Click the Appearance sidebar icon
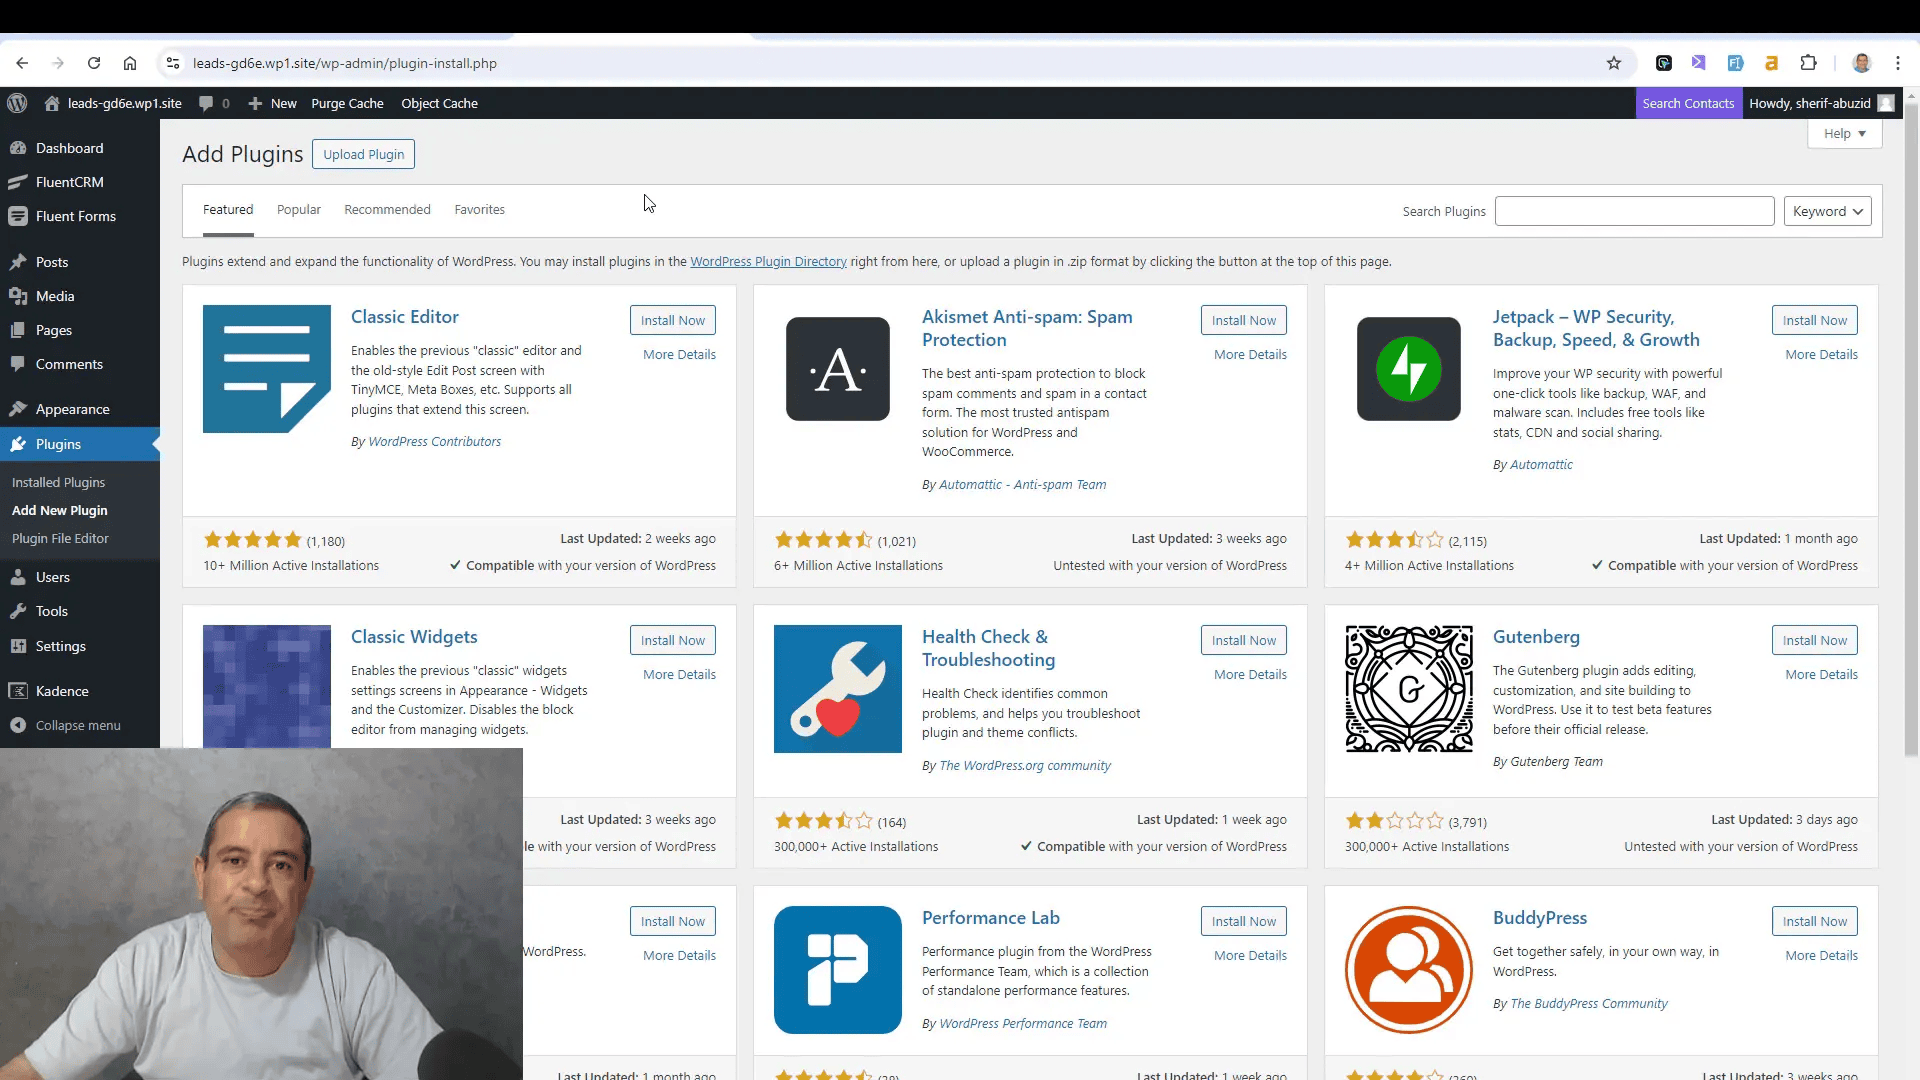1920x1080 pixels. click(20, 409)
